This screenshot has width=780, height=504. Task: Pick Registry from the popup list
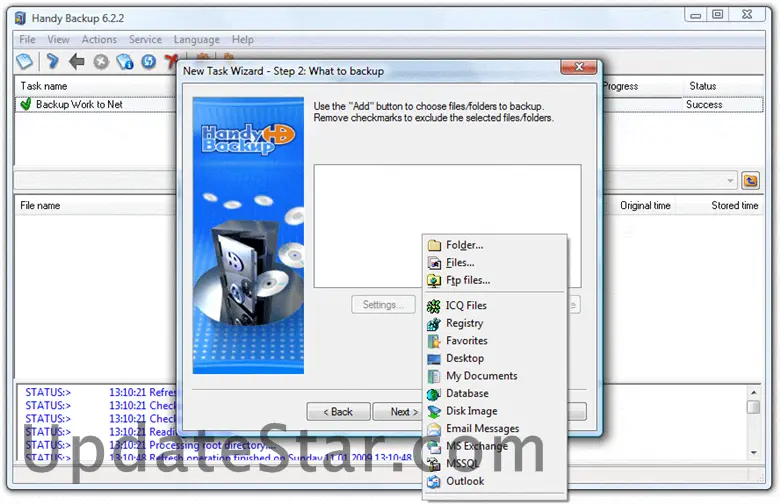(495, 323)
